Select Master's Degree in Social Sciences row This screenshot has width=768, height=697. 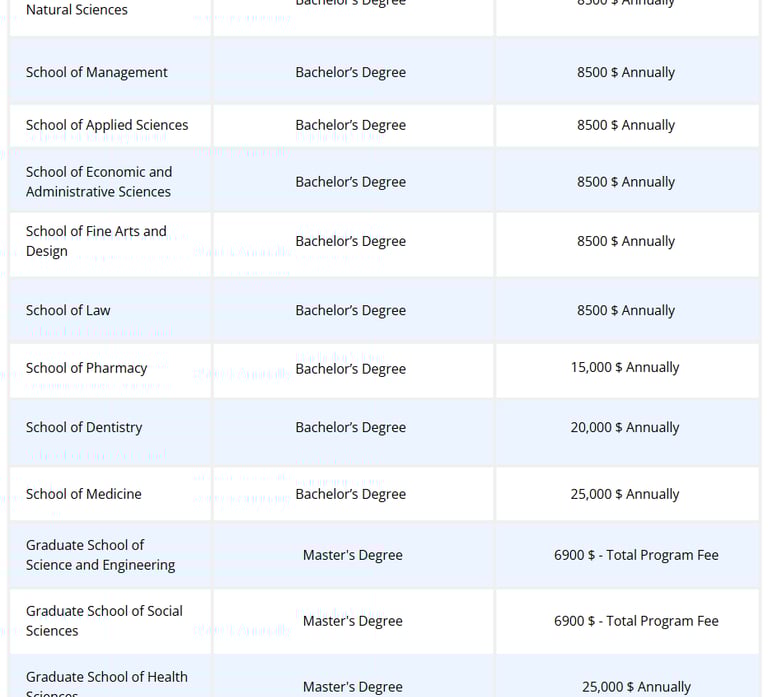pos(353,621)
